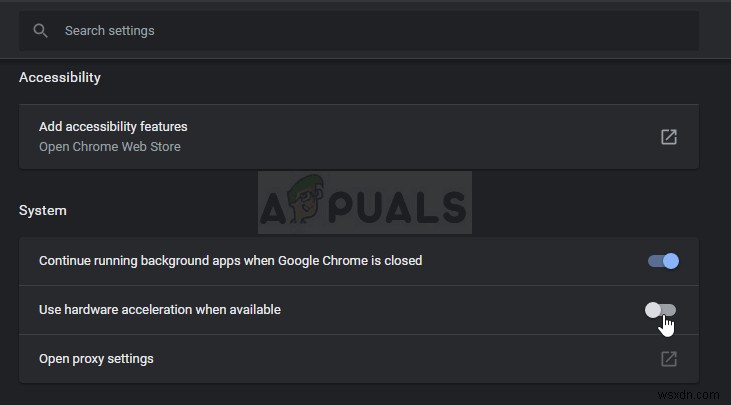Select the Open proxy settings label
The image size is (731, 405).
pyautogui.click(x=96, y=359)
